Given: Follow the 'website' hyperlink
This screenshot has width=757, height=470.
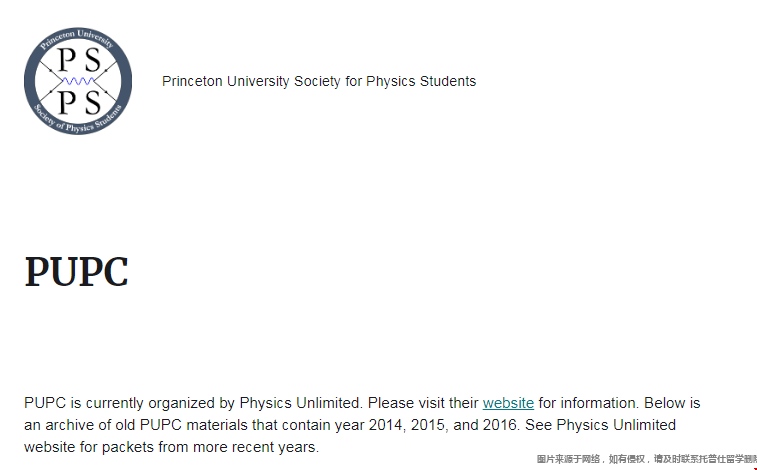Looking at the screenshot, I should (508, 403).
